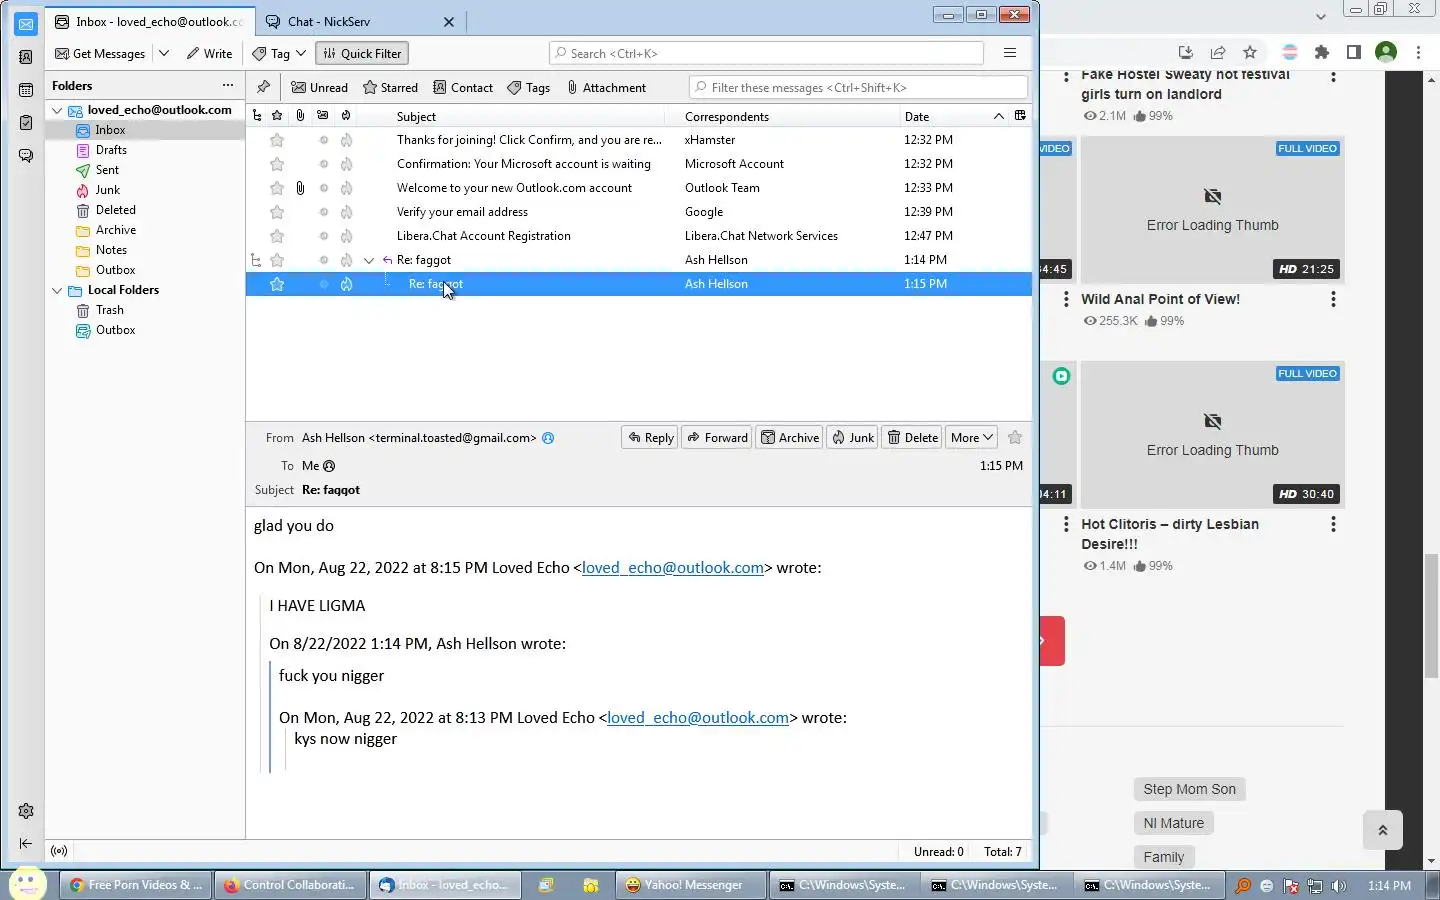Viewport: 1440px width, 900px height.
Task: Collapse the loved_echo@outlook.com account tree
Action: (x=57, y=110)
